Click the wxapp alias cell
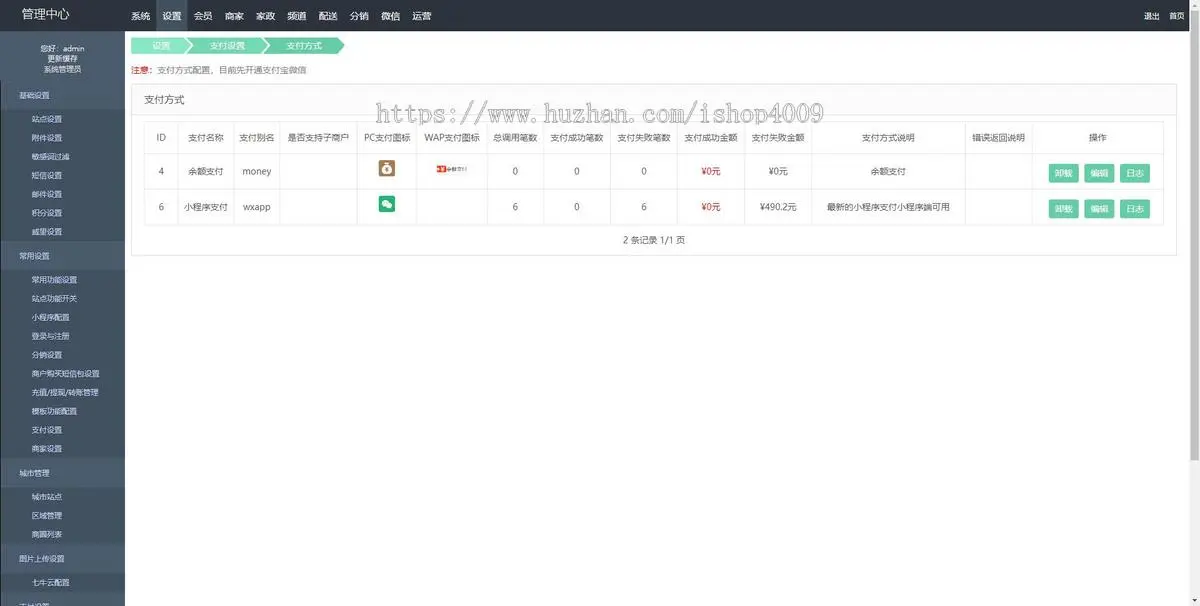 tap(257, 207)
